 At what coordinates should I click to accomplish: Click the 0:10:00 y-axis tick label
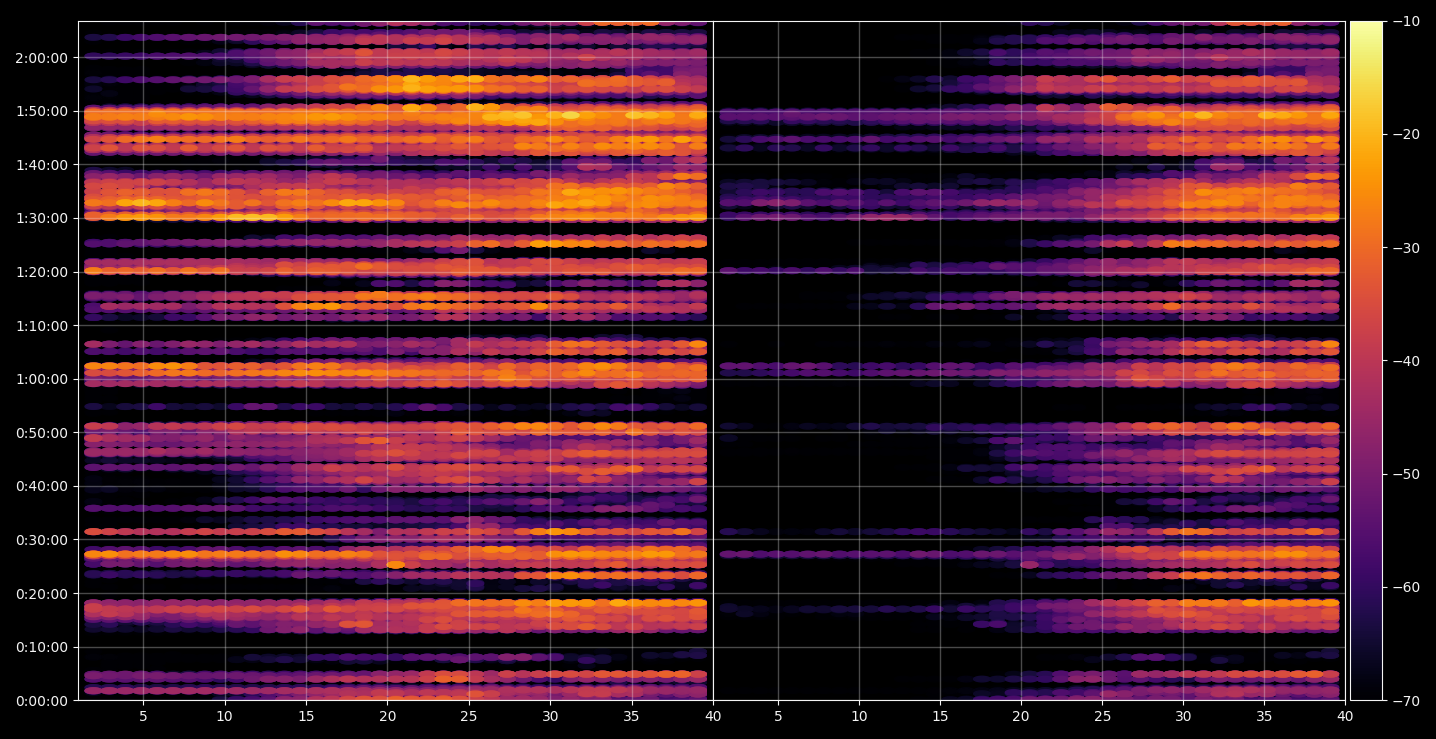tap(41, 647)
